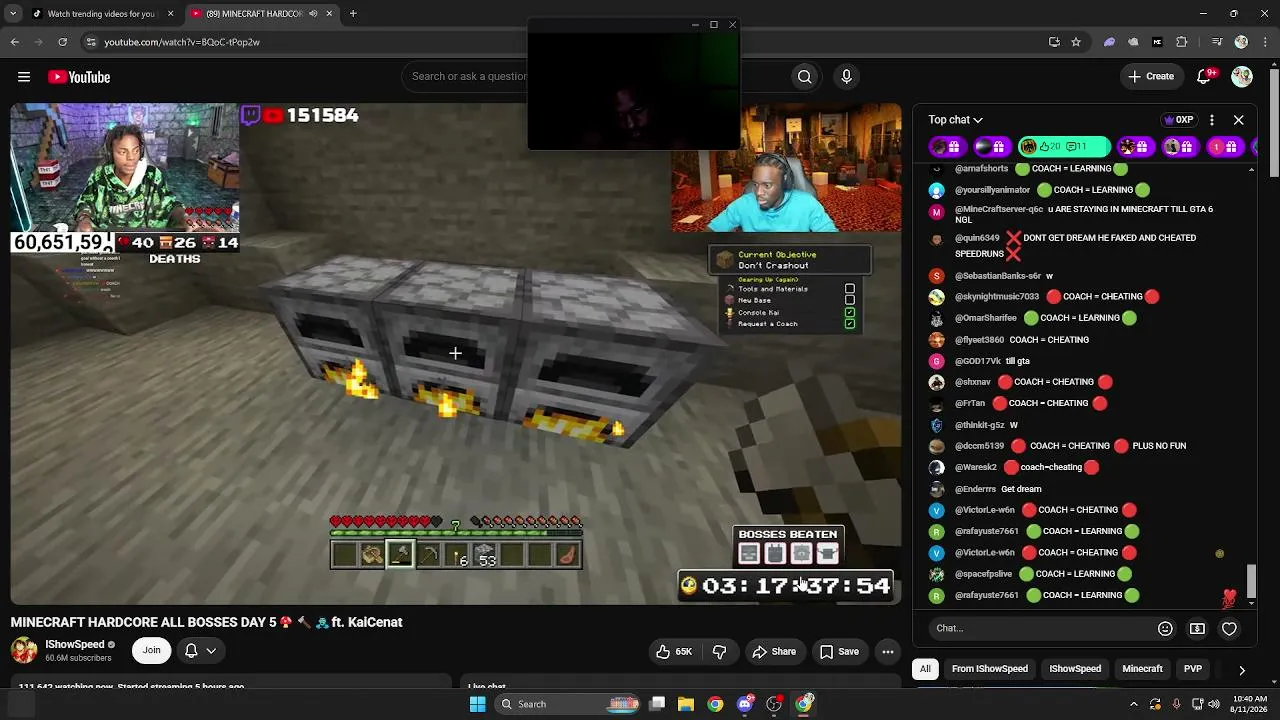Open the Top chat dropdown
This screenshot has width=1280, height=720.
955,120
